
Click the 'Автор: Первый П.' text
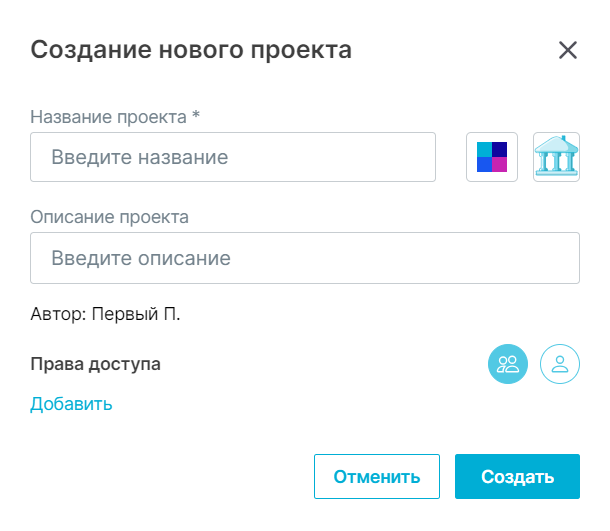point(105,314)
